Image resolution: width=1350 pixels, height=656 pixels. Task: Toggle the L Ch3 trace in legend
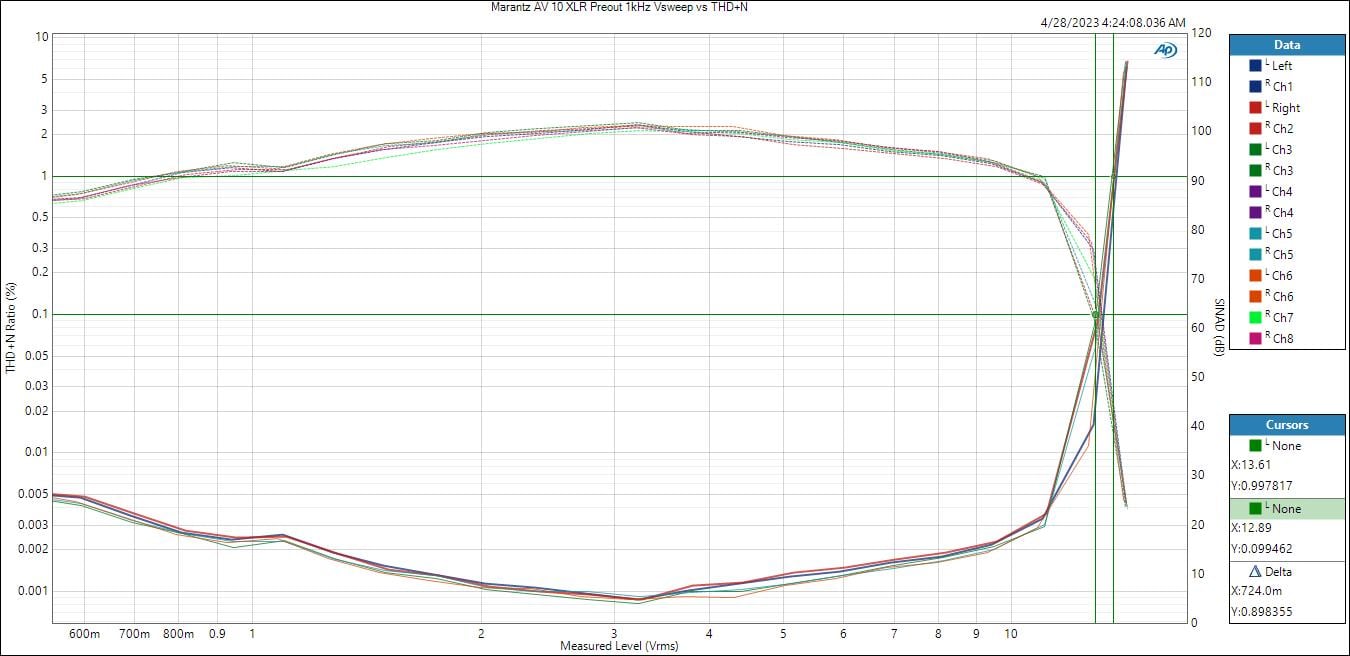click(x=1282, y=150)
